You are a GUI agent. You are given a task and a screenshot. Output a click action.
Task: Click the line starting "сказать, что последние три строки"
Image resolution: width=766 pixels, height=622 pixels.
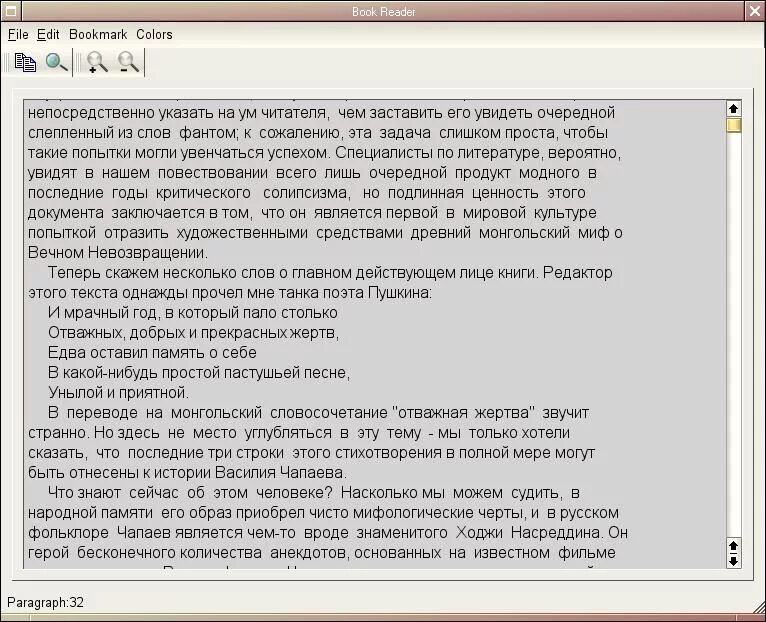tap(311, 453)
